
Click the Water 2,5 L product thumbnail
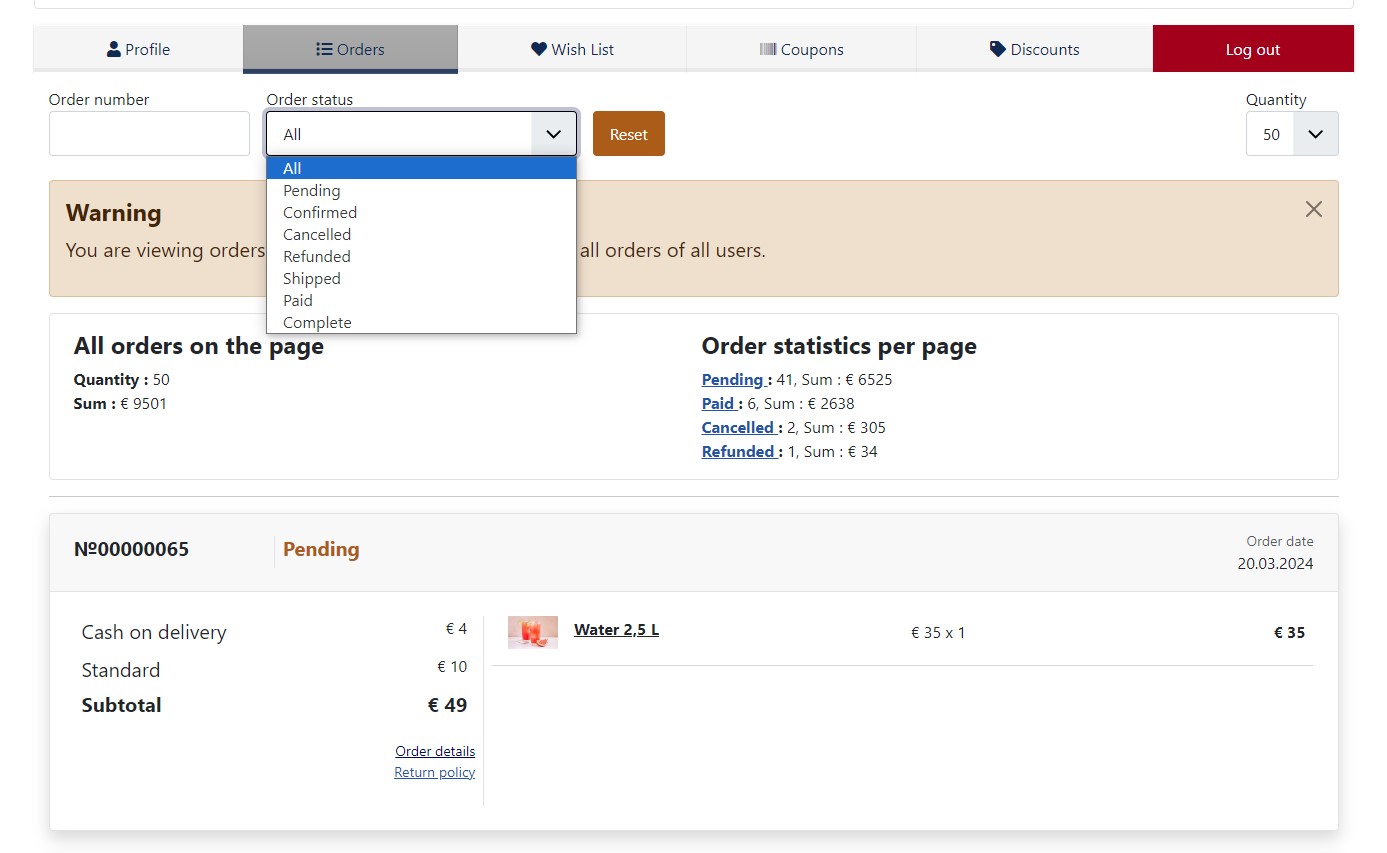point(533,632)
